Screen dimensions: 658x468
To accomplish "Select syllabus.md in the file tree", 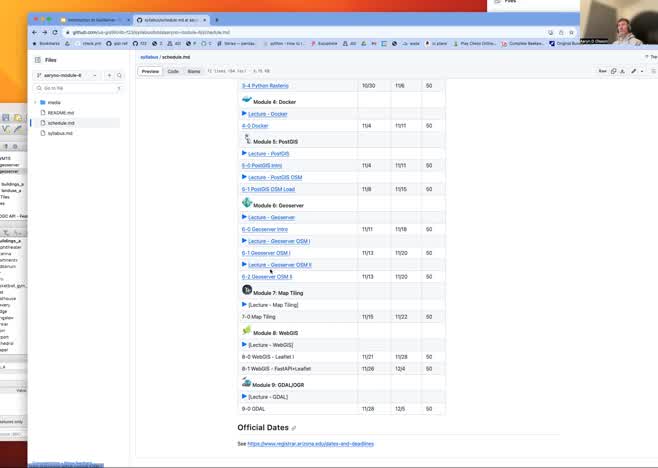I will (x=60, y=132).
